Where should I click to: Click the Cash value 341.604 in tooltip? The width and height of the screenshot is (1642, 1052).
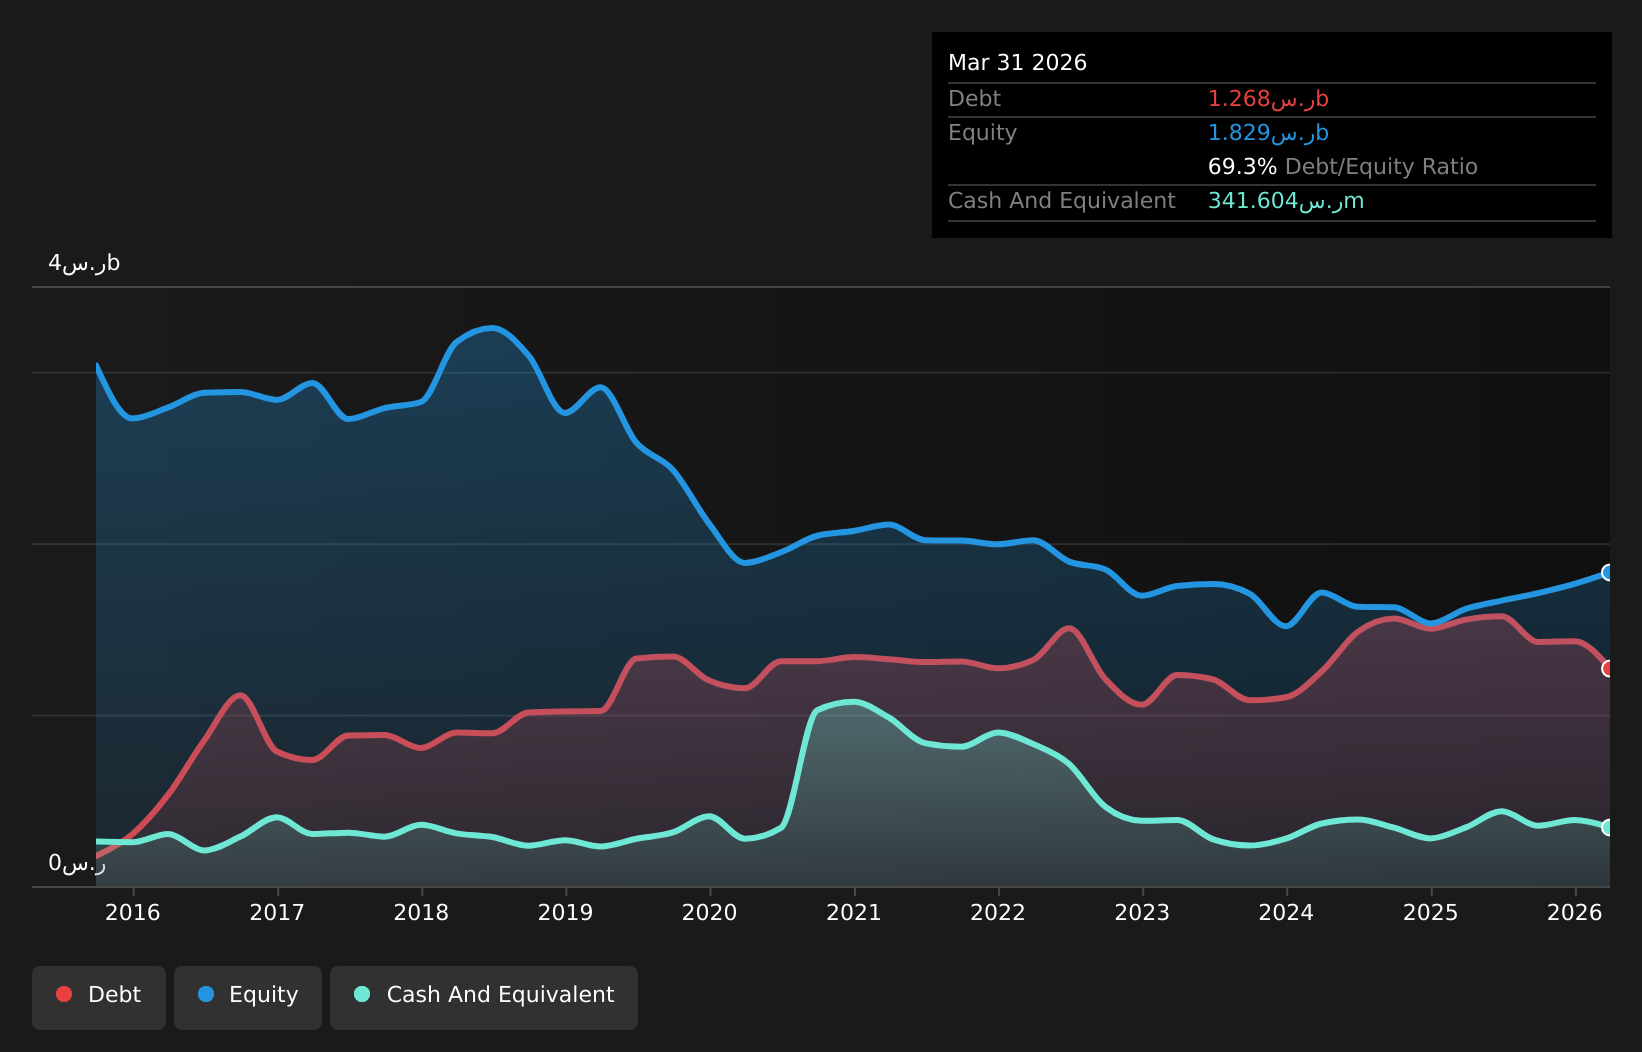coord(1286,200)
